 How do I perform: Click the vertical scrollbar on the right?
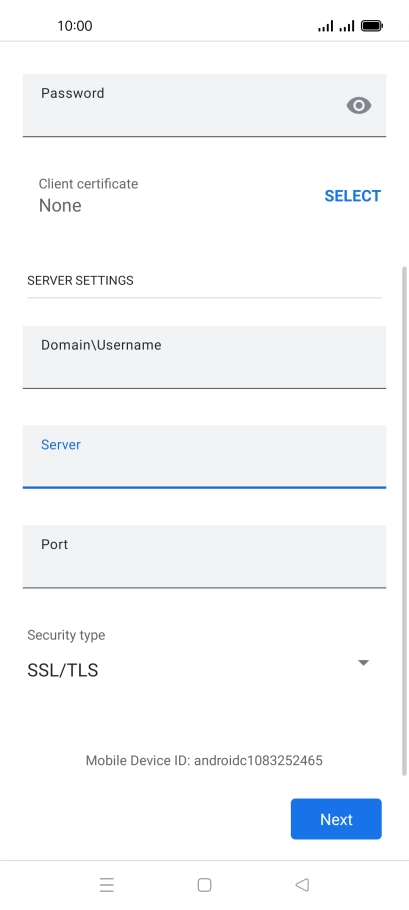[404, 521]
